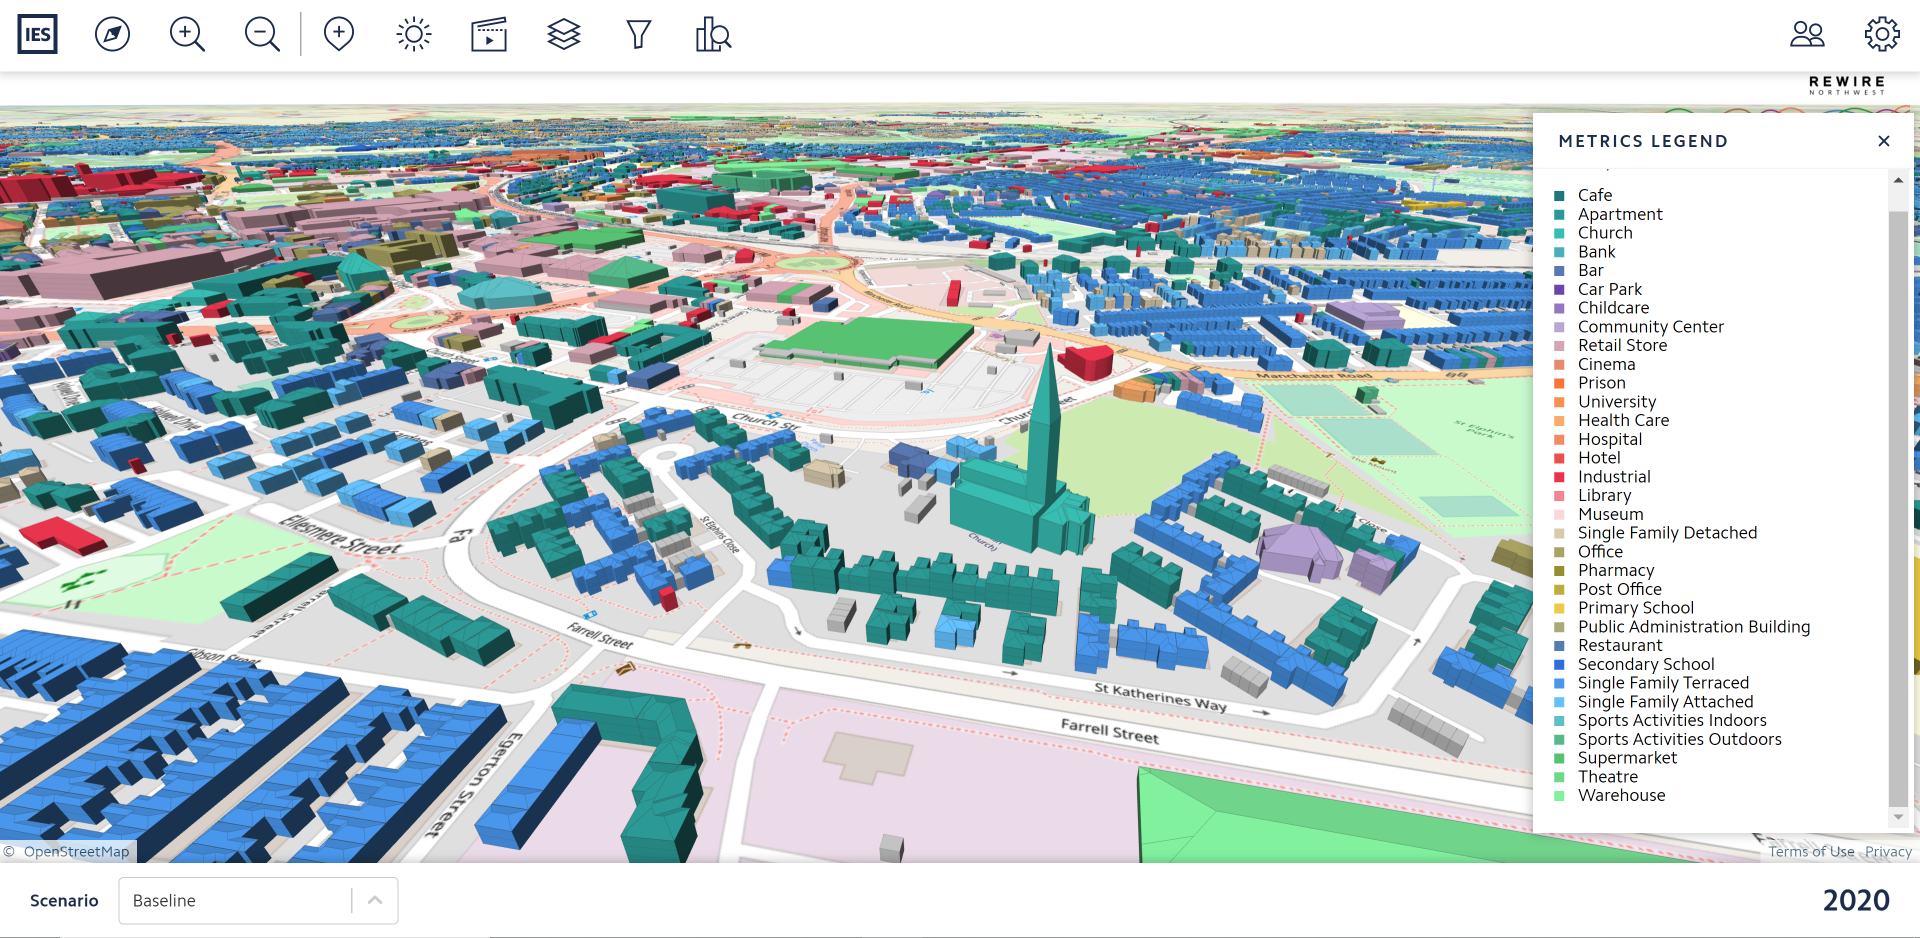Screen dimensions: 1920x938
Task: Open the sun shading settings icon
Action: 413,34
